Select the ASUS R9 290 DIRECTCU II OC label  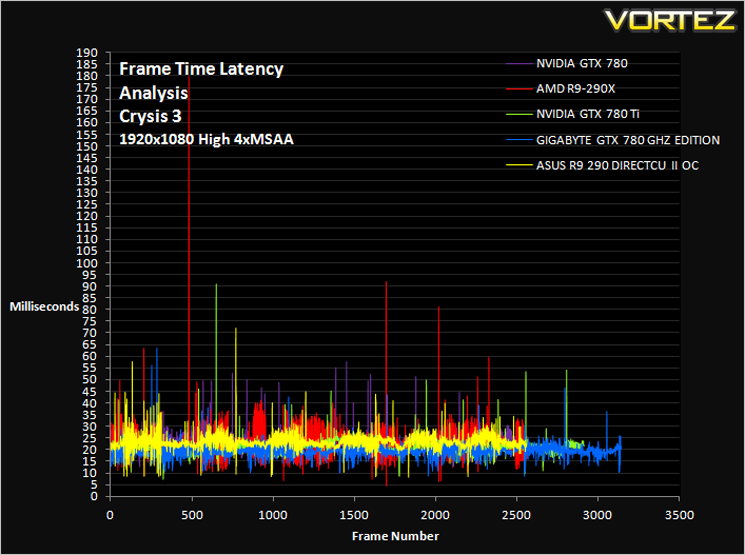pos(618,165)
